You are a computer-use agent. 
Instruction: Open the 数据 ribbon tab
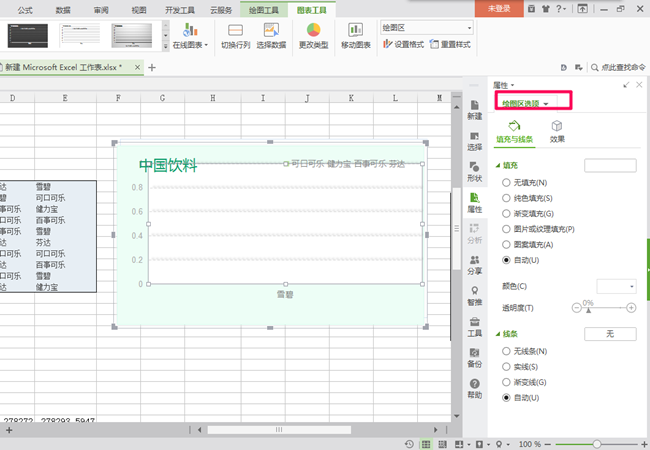point(63,10)
